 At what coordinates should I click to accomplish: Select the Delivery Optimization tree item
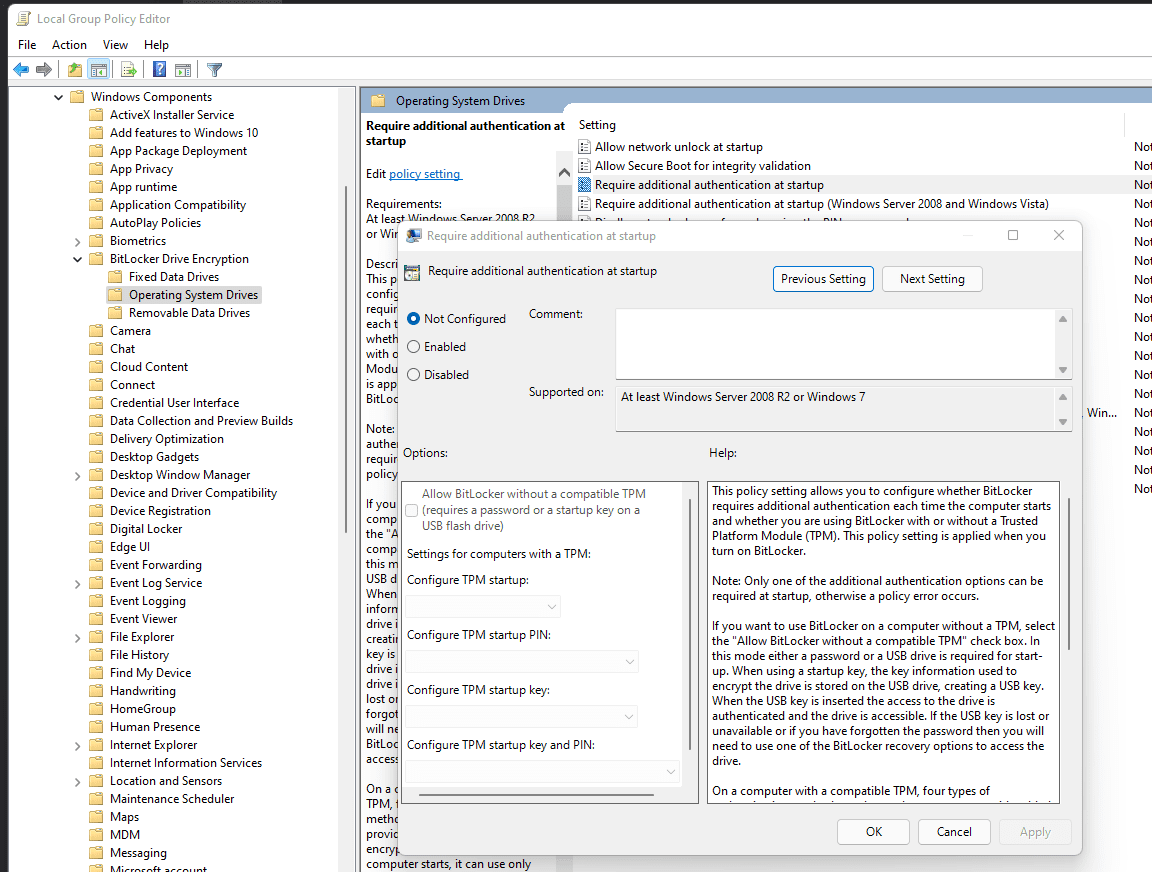(167, 439)
